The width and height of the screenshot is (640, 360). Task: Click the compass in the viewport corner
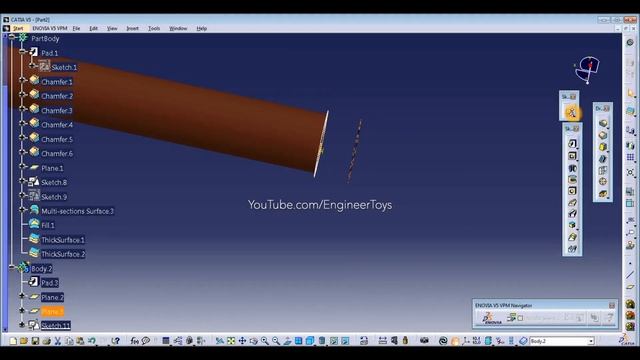pyautogui.click(x=587, y=70)
